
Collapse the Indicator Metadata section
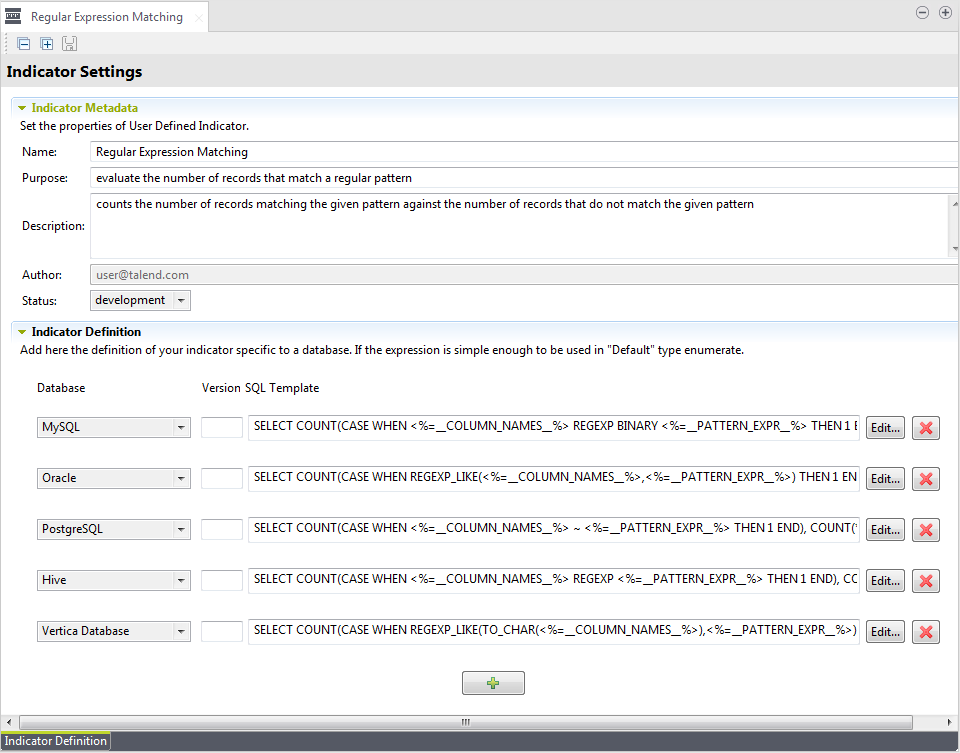(21, 107)
